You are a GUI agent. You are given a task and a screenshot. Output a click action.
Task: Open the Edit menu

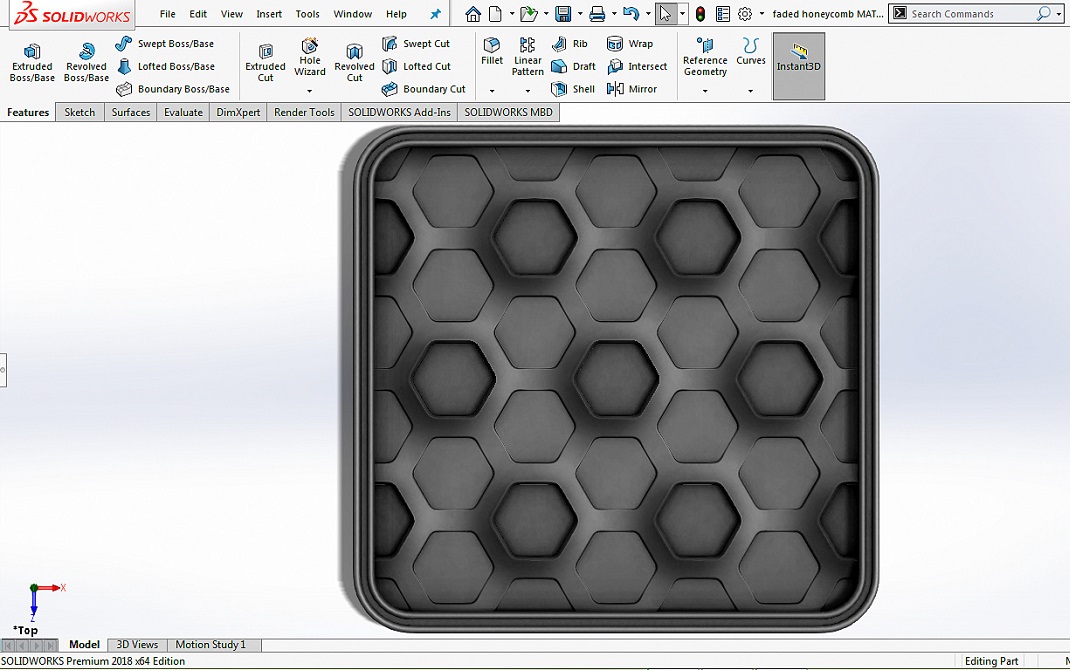pos(198,14)
